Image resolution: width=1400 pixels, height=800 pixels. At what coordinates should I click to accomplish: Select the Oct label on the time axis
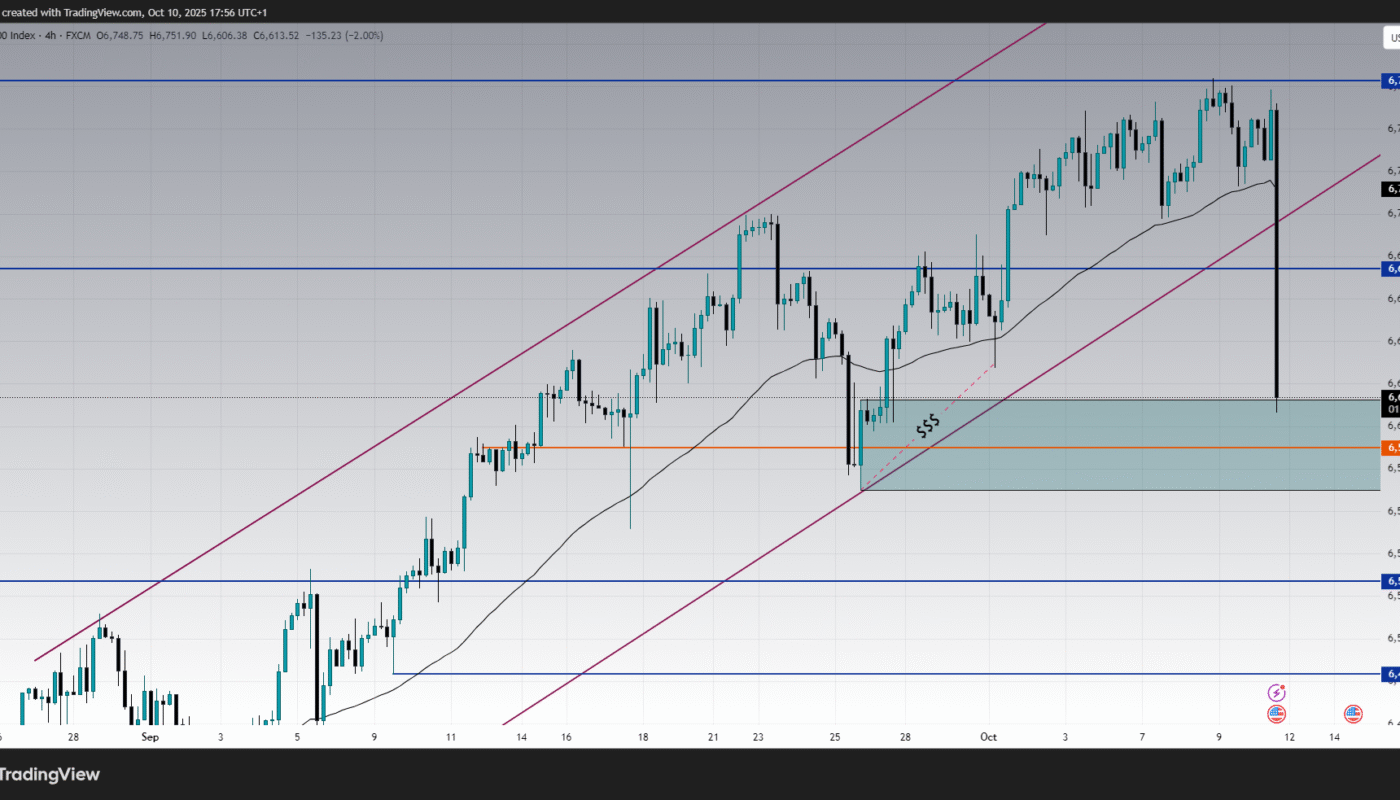pyautogui.click(x=987, y=736)
